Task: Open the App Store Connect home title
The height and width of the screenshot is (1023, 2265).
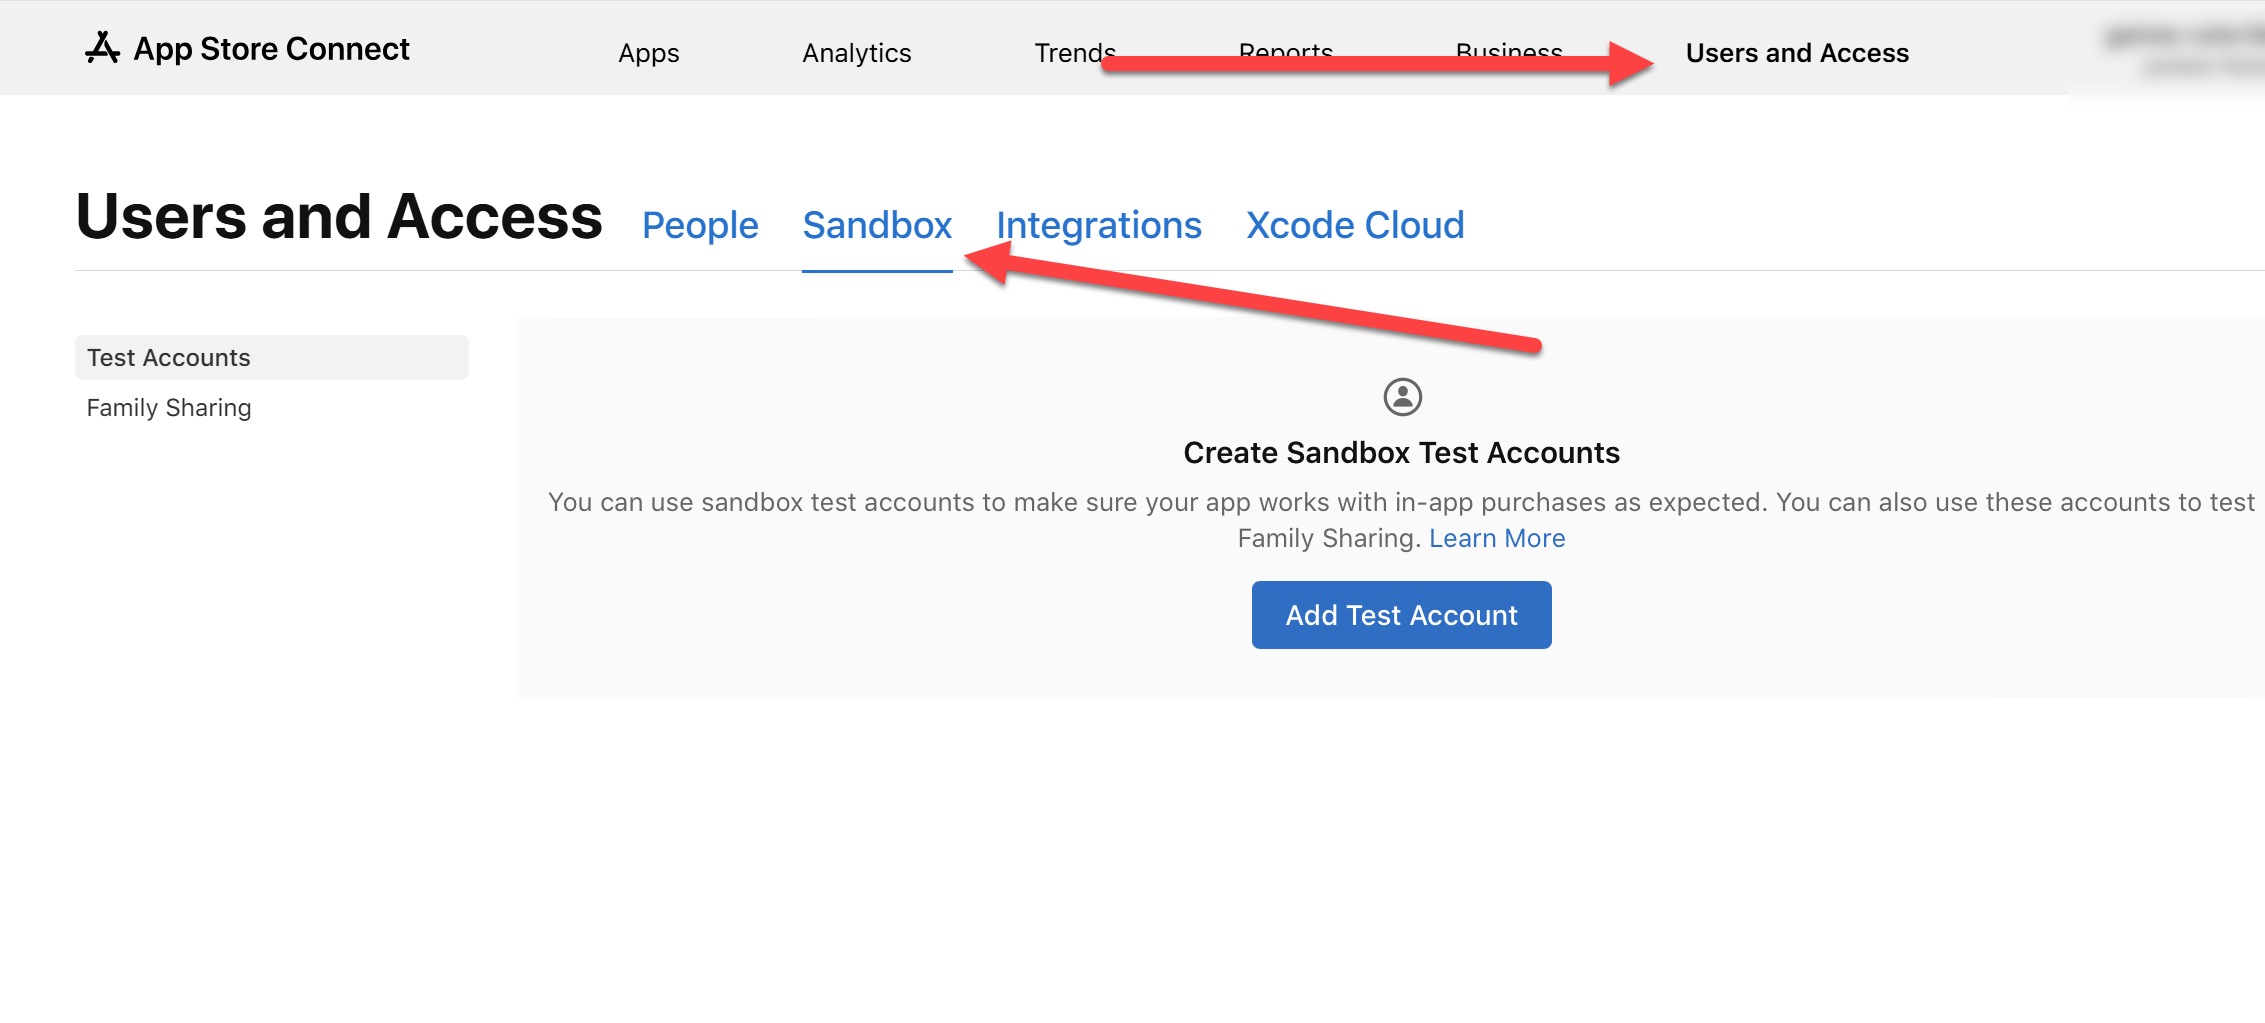Action: click(x=271, y=49)
